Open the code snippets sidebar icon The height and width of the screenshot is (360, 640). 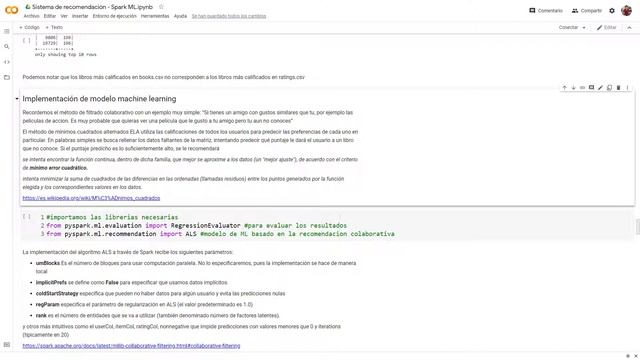coord(7,62)
